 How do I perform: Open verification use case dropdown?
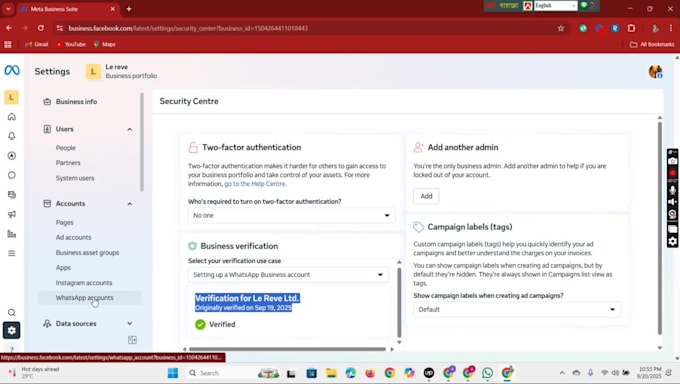coord(288,275)
